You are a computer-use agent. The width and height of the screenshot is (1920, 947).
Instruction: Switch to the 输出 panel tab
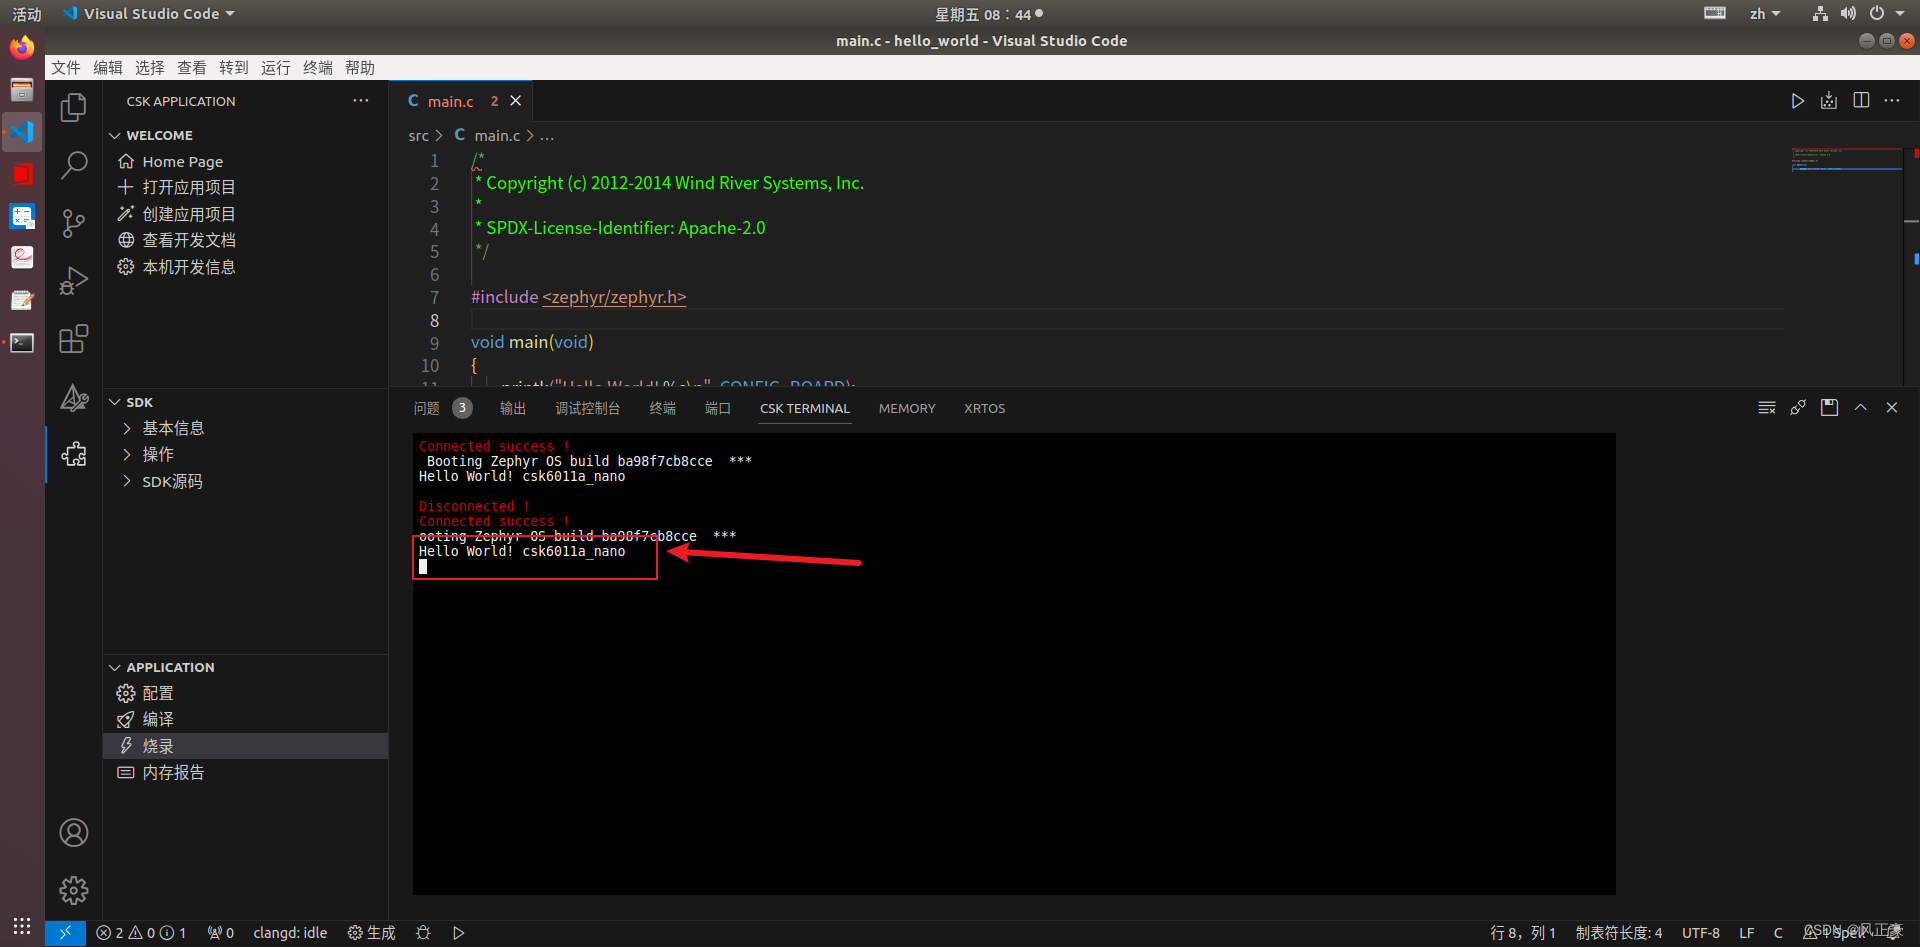(513, 408)
